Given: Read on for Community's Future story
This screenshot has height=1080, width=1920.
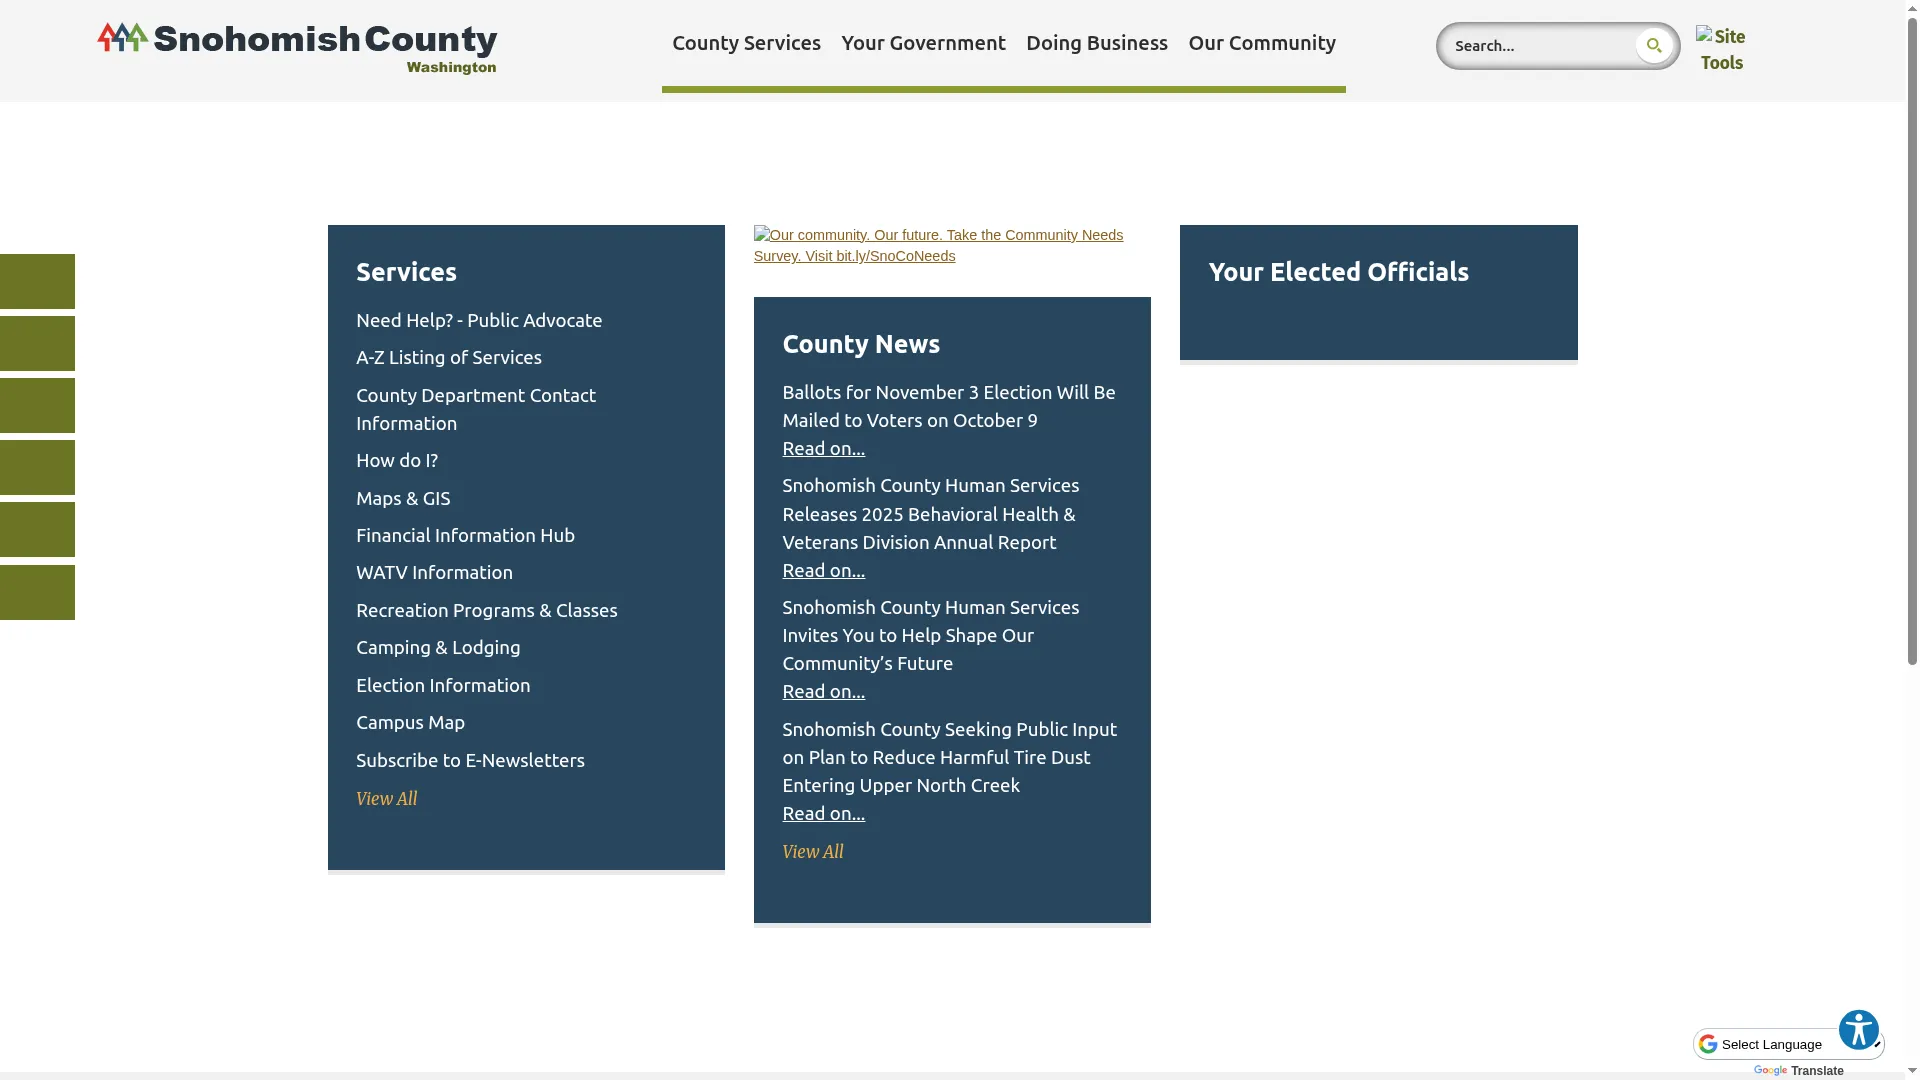Looking at the screenshot, I should point(824,692).
